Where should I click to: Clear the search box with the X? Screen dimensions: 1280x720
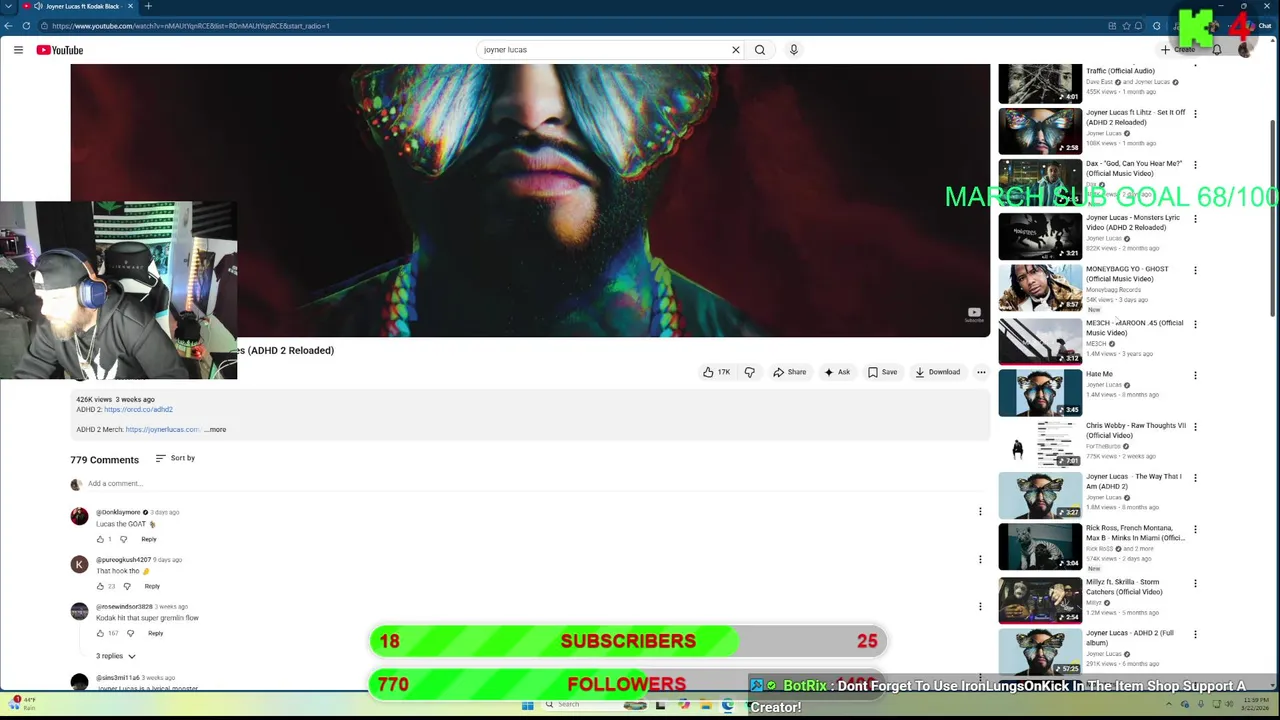(x=736, y=50)
